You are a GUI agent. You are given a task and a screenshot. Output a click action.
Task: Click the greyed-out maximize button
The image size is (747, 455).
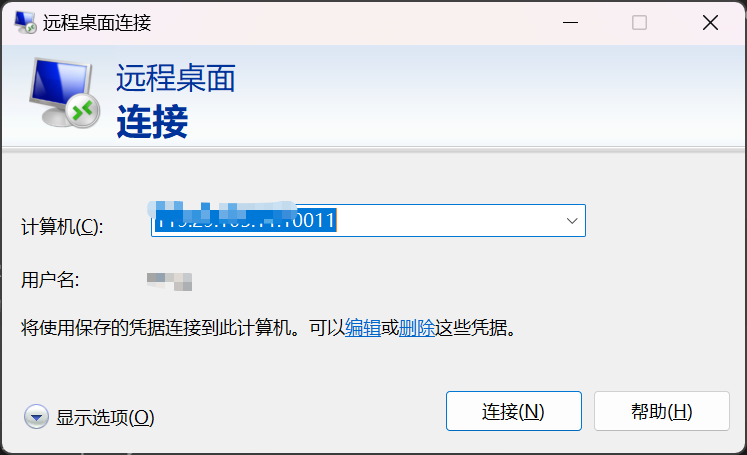tap(639, 22)
